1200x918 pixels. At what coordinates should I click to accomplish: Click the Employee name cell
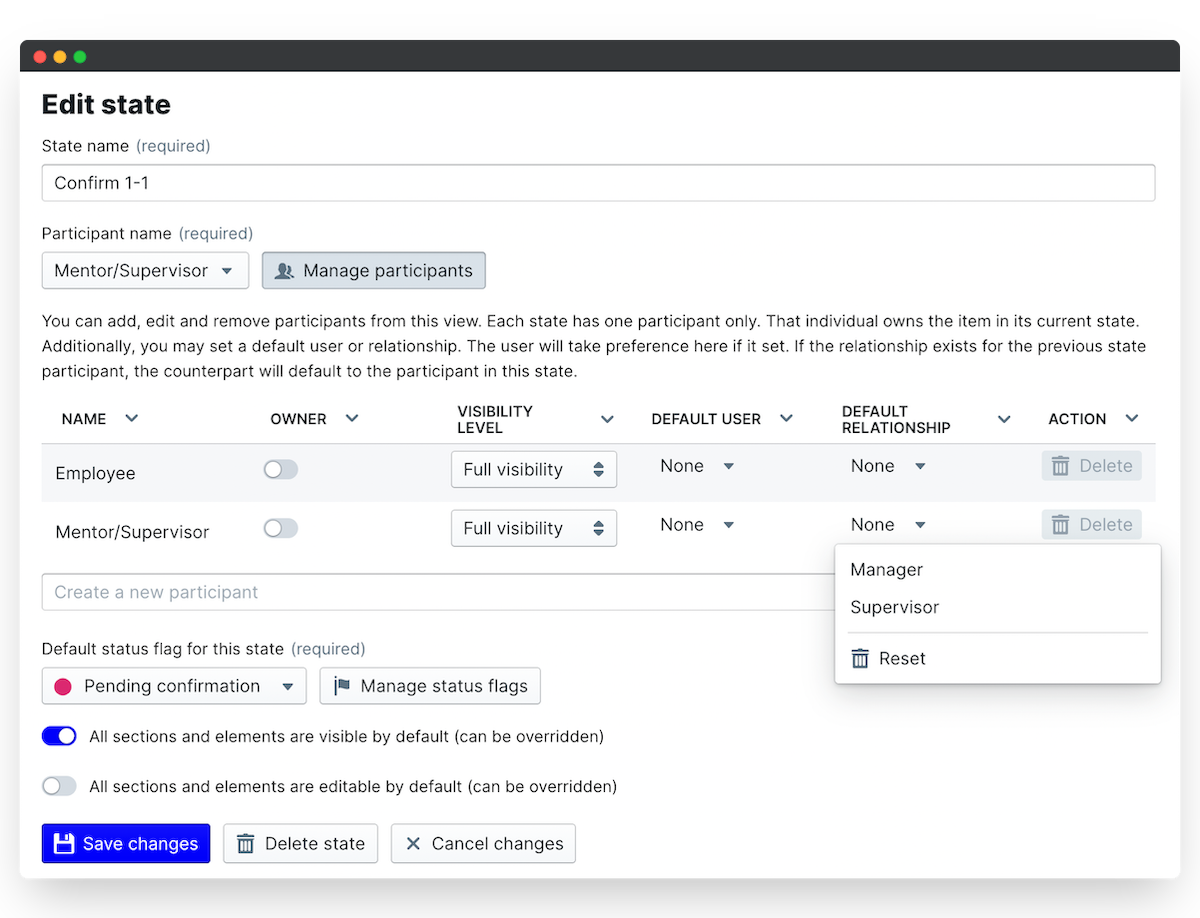pyautogui.click(x=95, y=473)
